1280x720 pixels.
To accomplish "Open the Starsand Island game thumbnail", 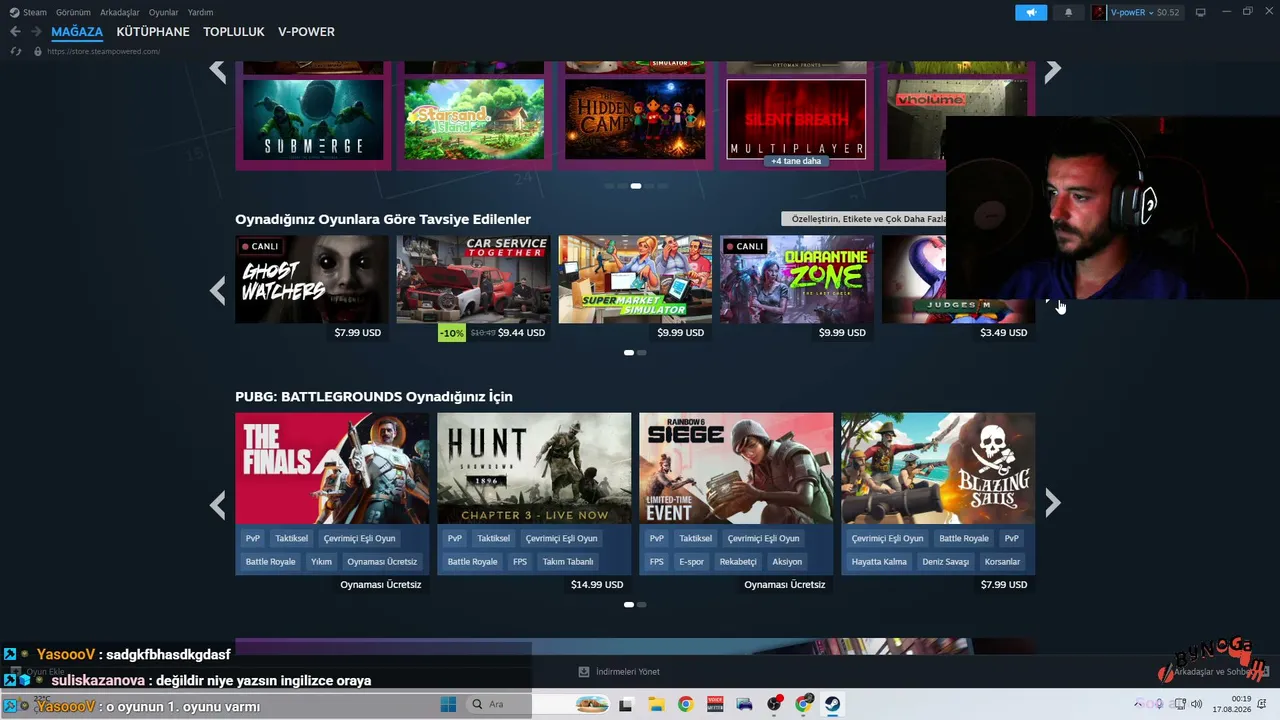I will click(474, 120).
